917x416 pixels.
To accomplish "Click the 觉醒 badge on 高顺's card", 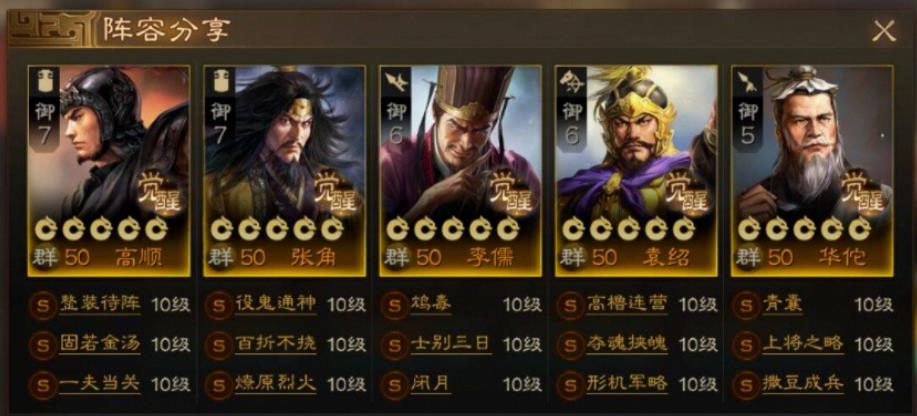I will 160,193.
